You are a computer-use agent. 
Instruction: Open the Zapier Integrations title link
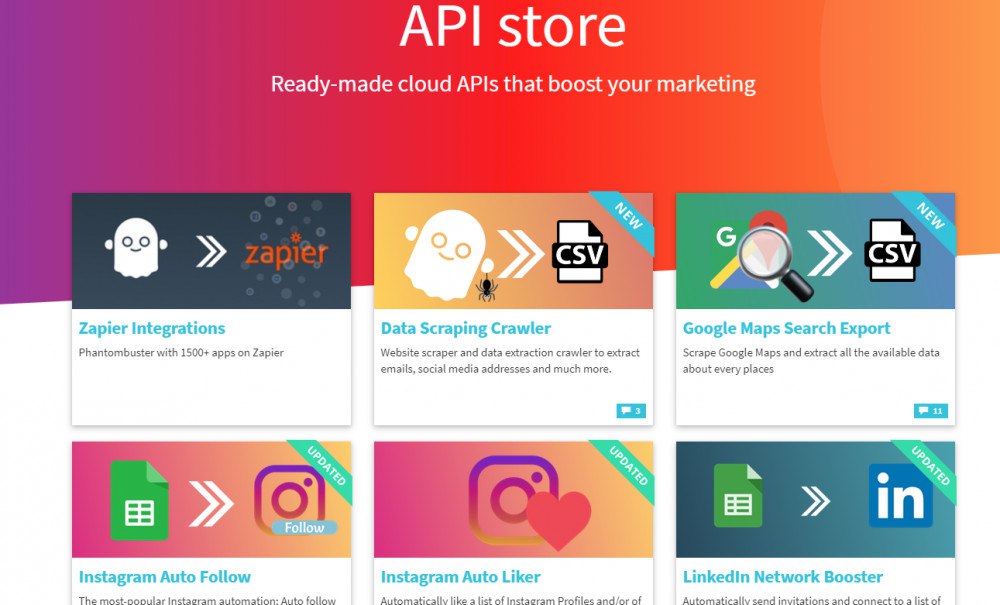(x=152, y=328)
